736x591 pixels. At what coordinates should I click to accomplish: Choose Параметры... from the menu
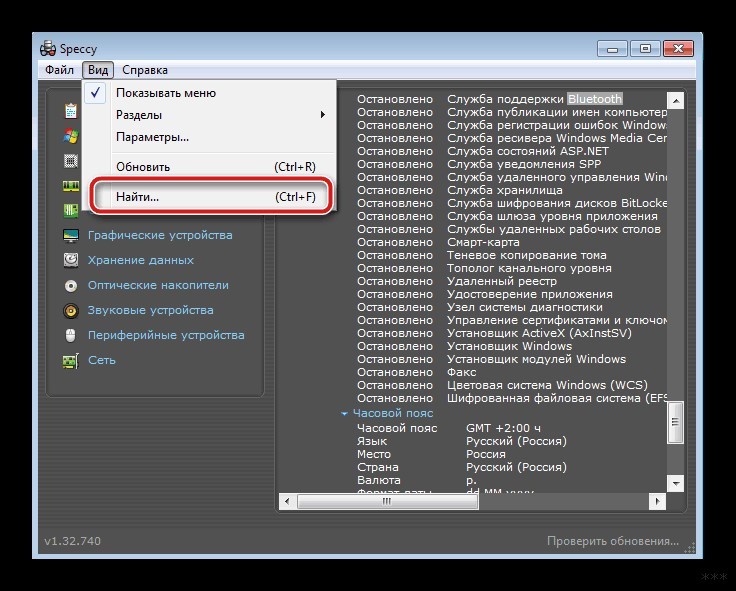click(x=209, y=137)
